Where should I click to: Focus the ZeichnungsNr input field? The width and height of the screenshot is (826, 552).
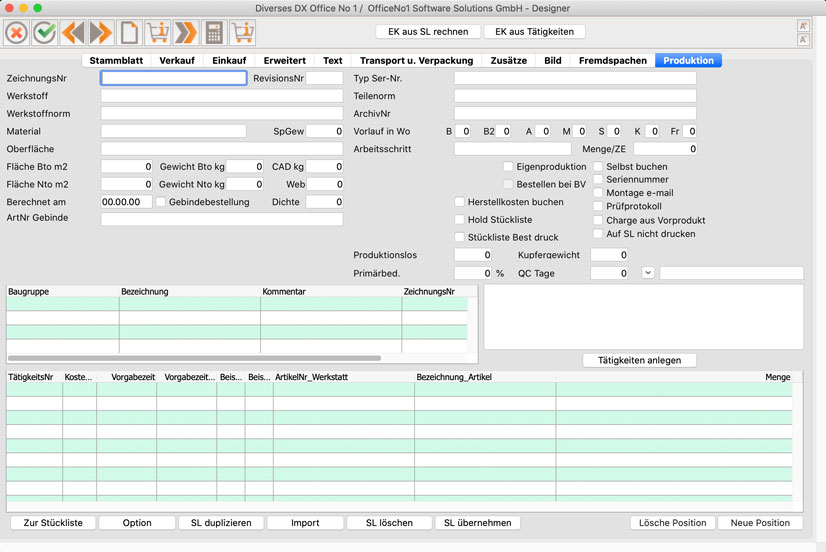coord(173,78)
